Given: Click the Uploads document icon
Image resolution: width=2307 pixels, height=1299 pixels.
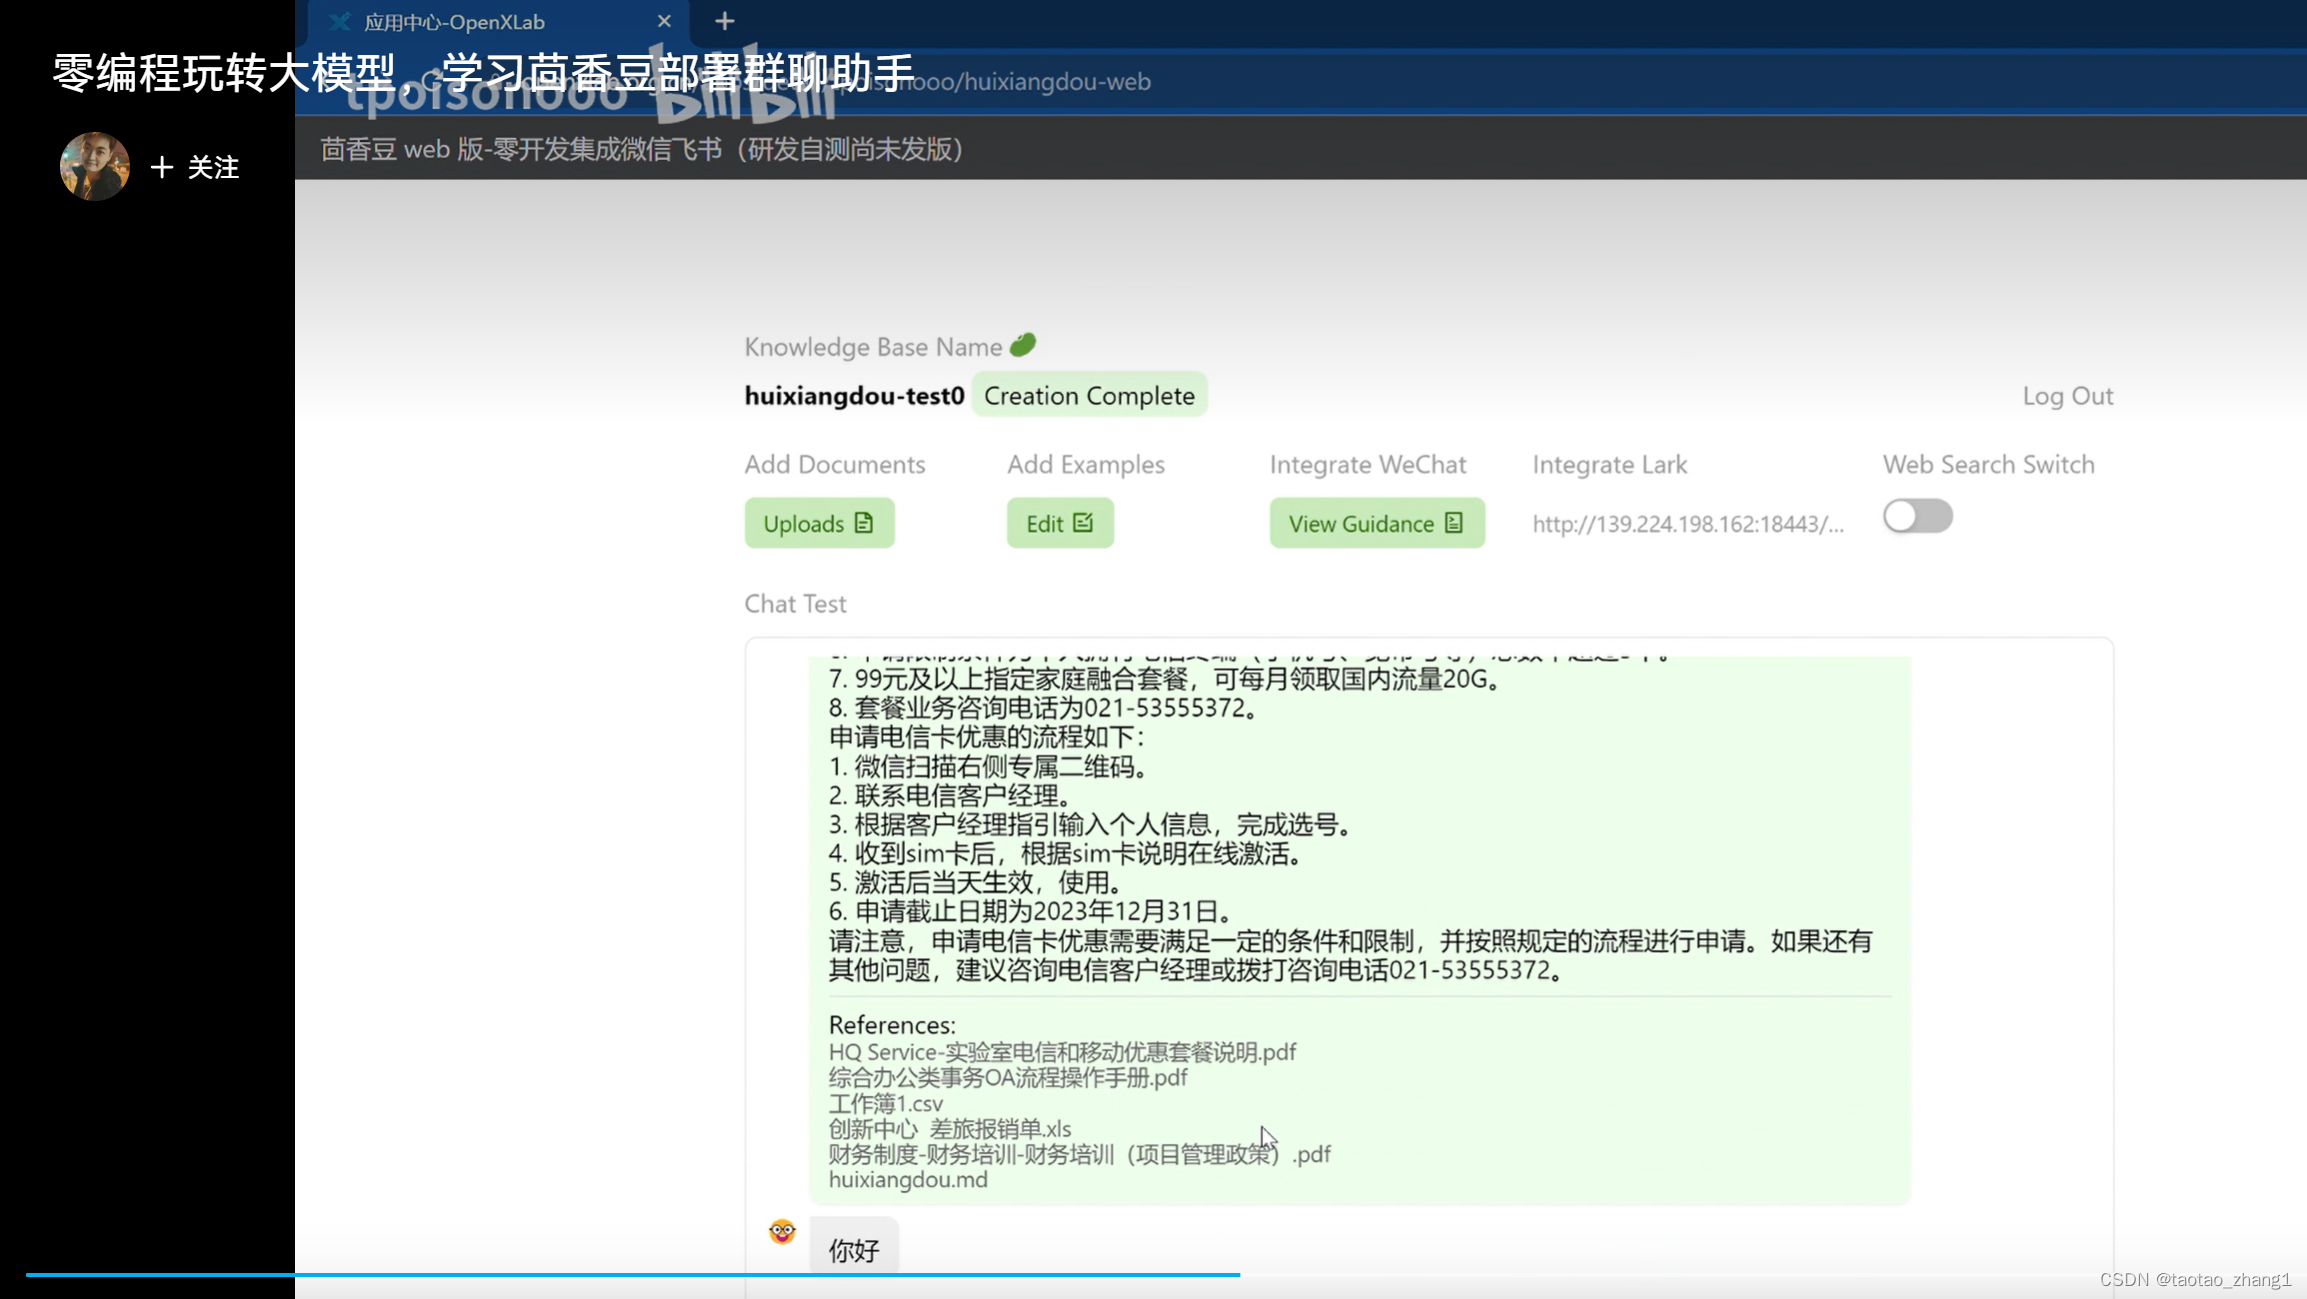Looking at the screenshot, I should [x=864, y=523].
